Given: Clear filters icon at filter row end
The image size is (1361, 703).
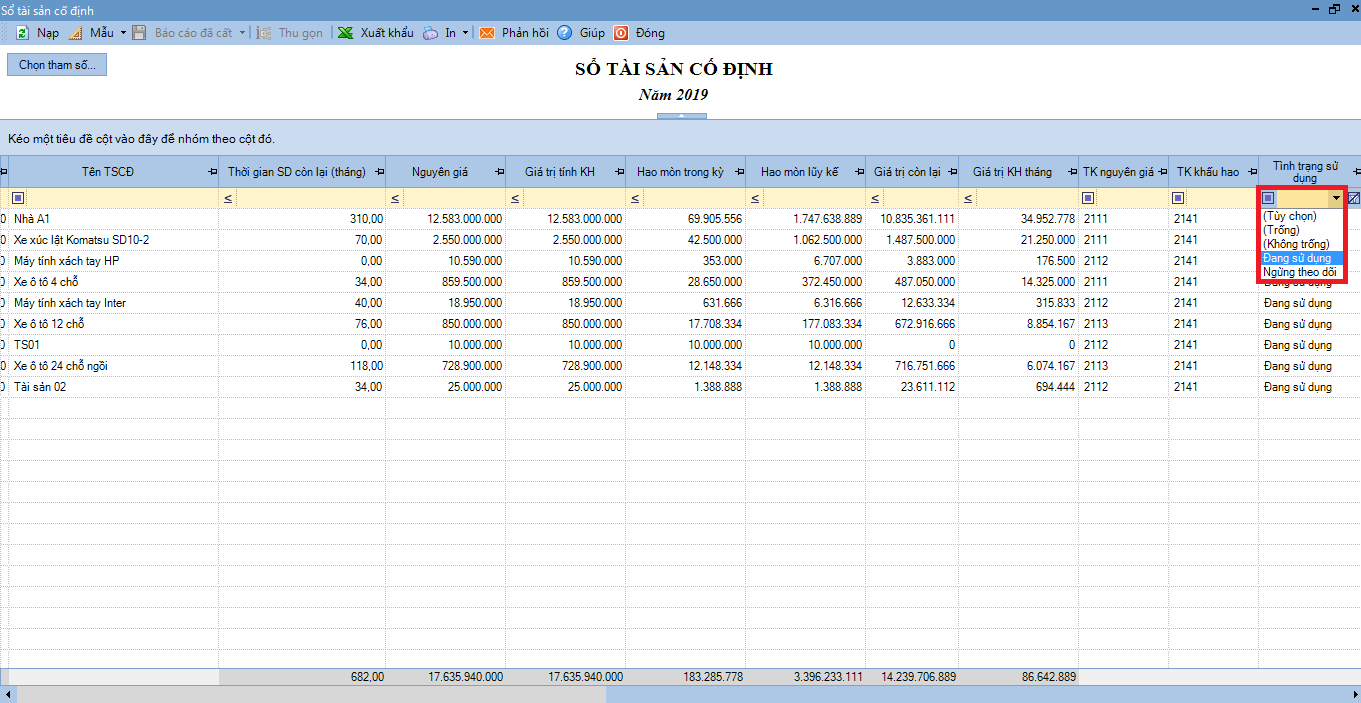Looking at the screenshot, I should [x=1354, y=198].
